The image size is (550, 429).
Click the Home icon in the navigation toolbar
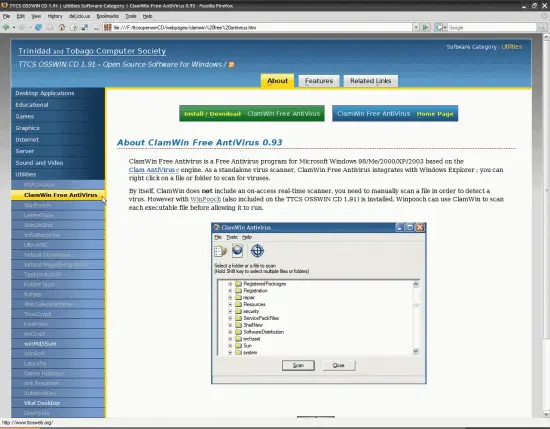[x=62, y=27]
